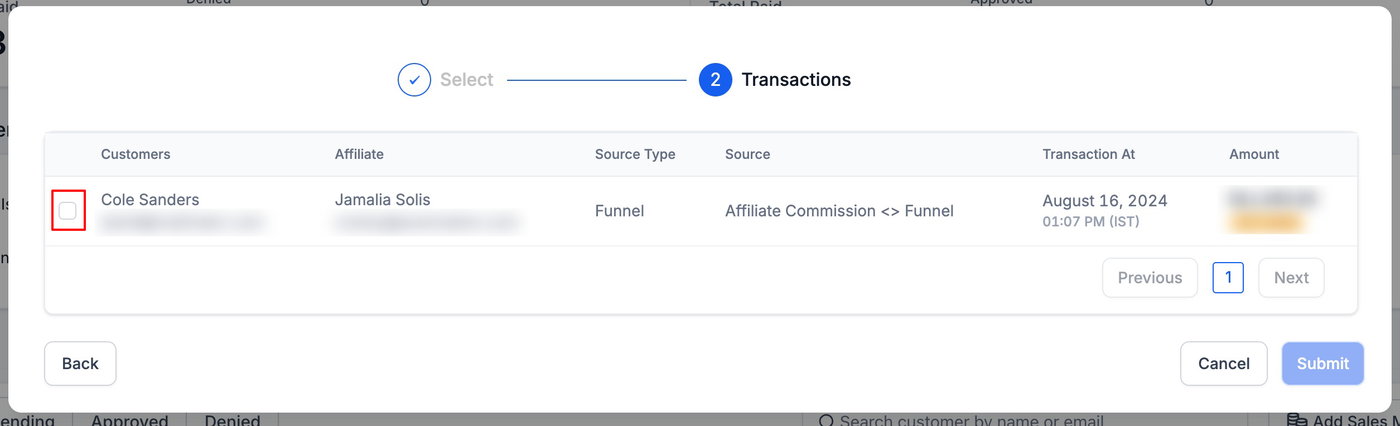Select the Cole Sanders transaction checkbox

tap(68, 211)
